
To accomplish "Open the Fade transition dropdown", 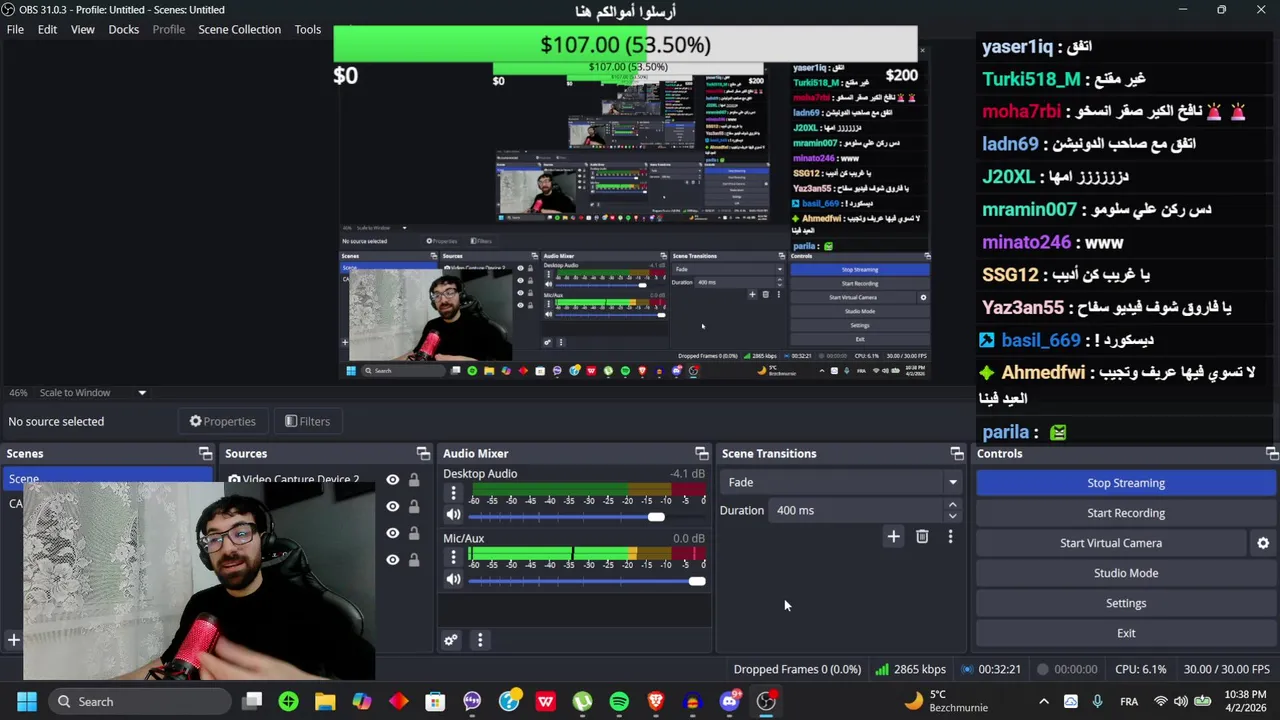I will (x=839, y=482).
